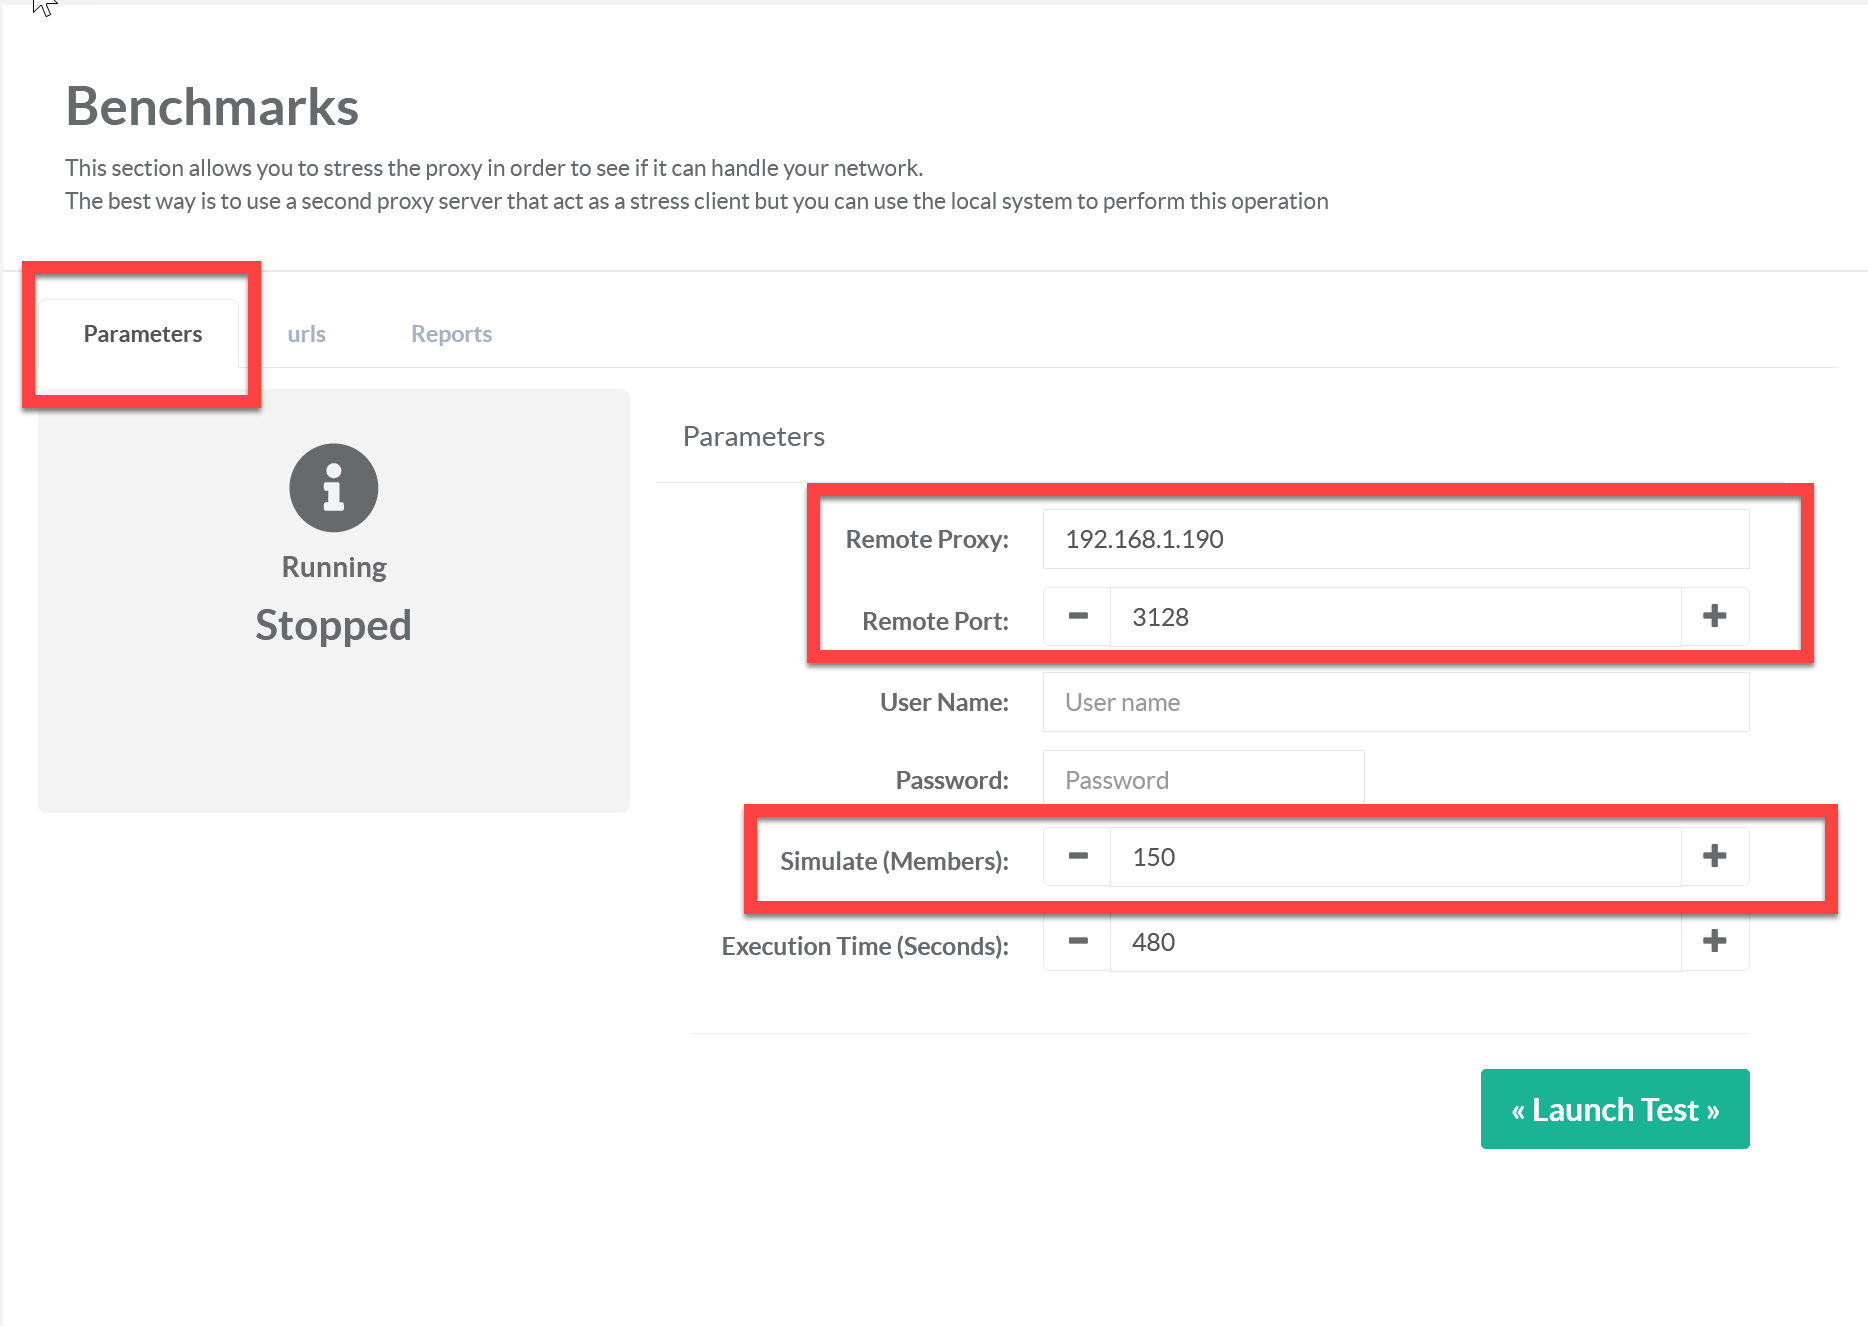Click the minus icon for Remote Port
1868x1326 pixels.
tap(1077, 617)
